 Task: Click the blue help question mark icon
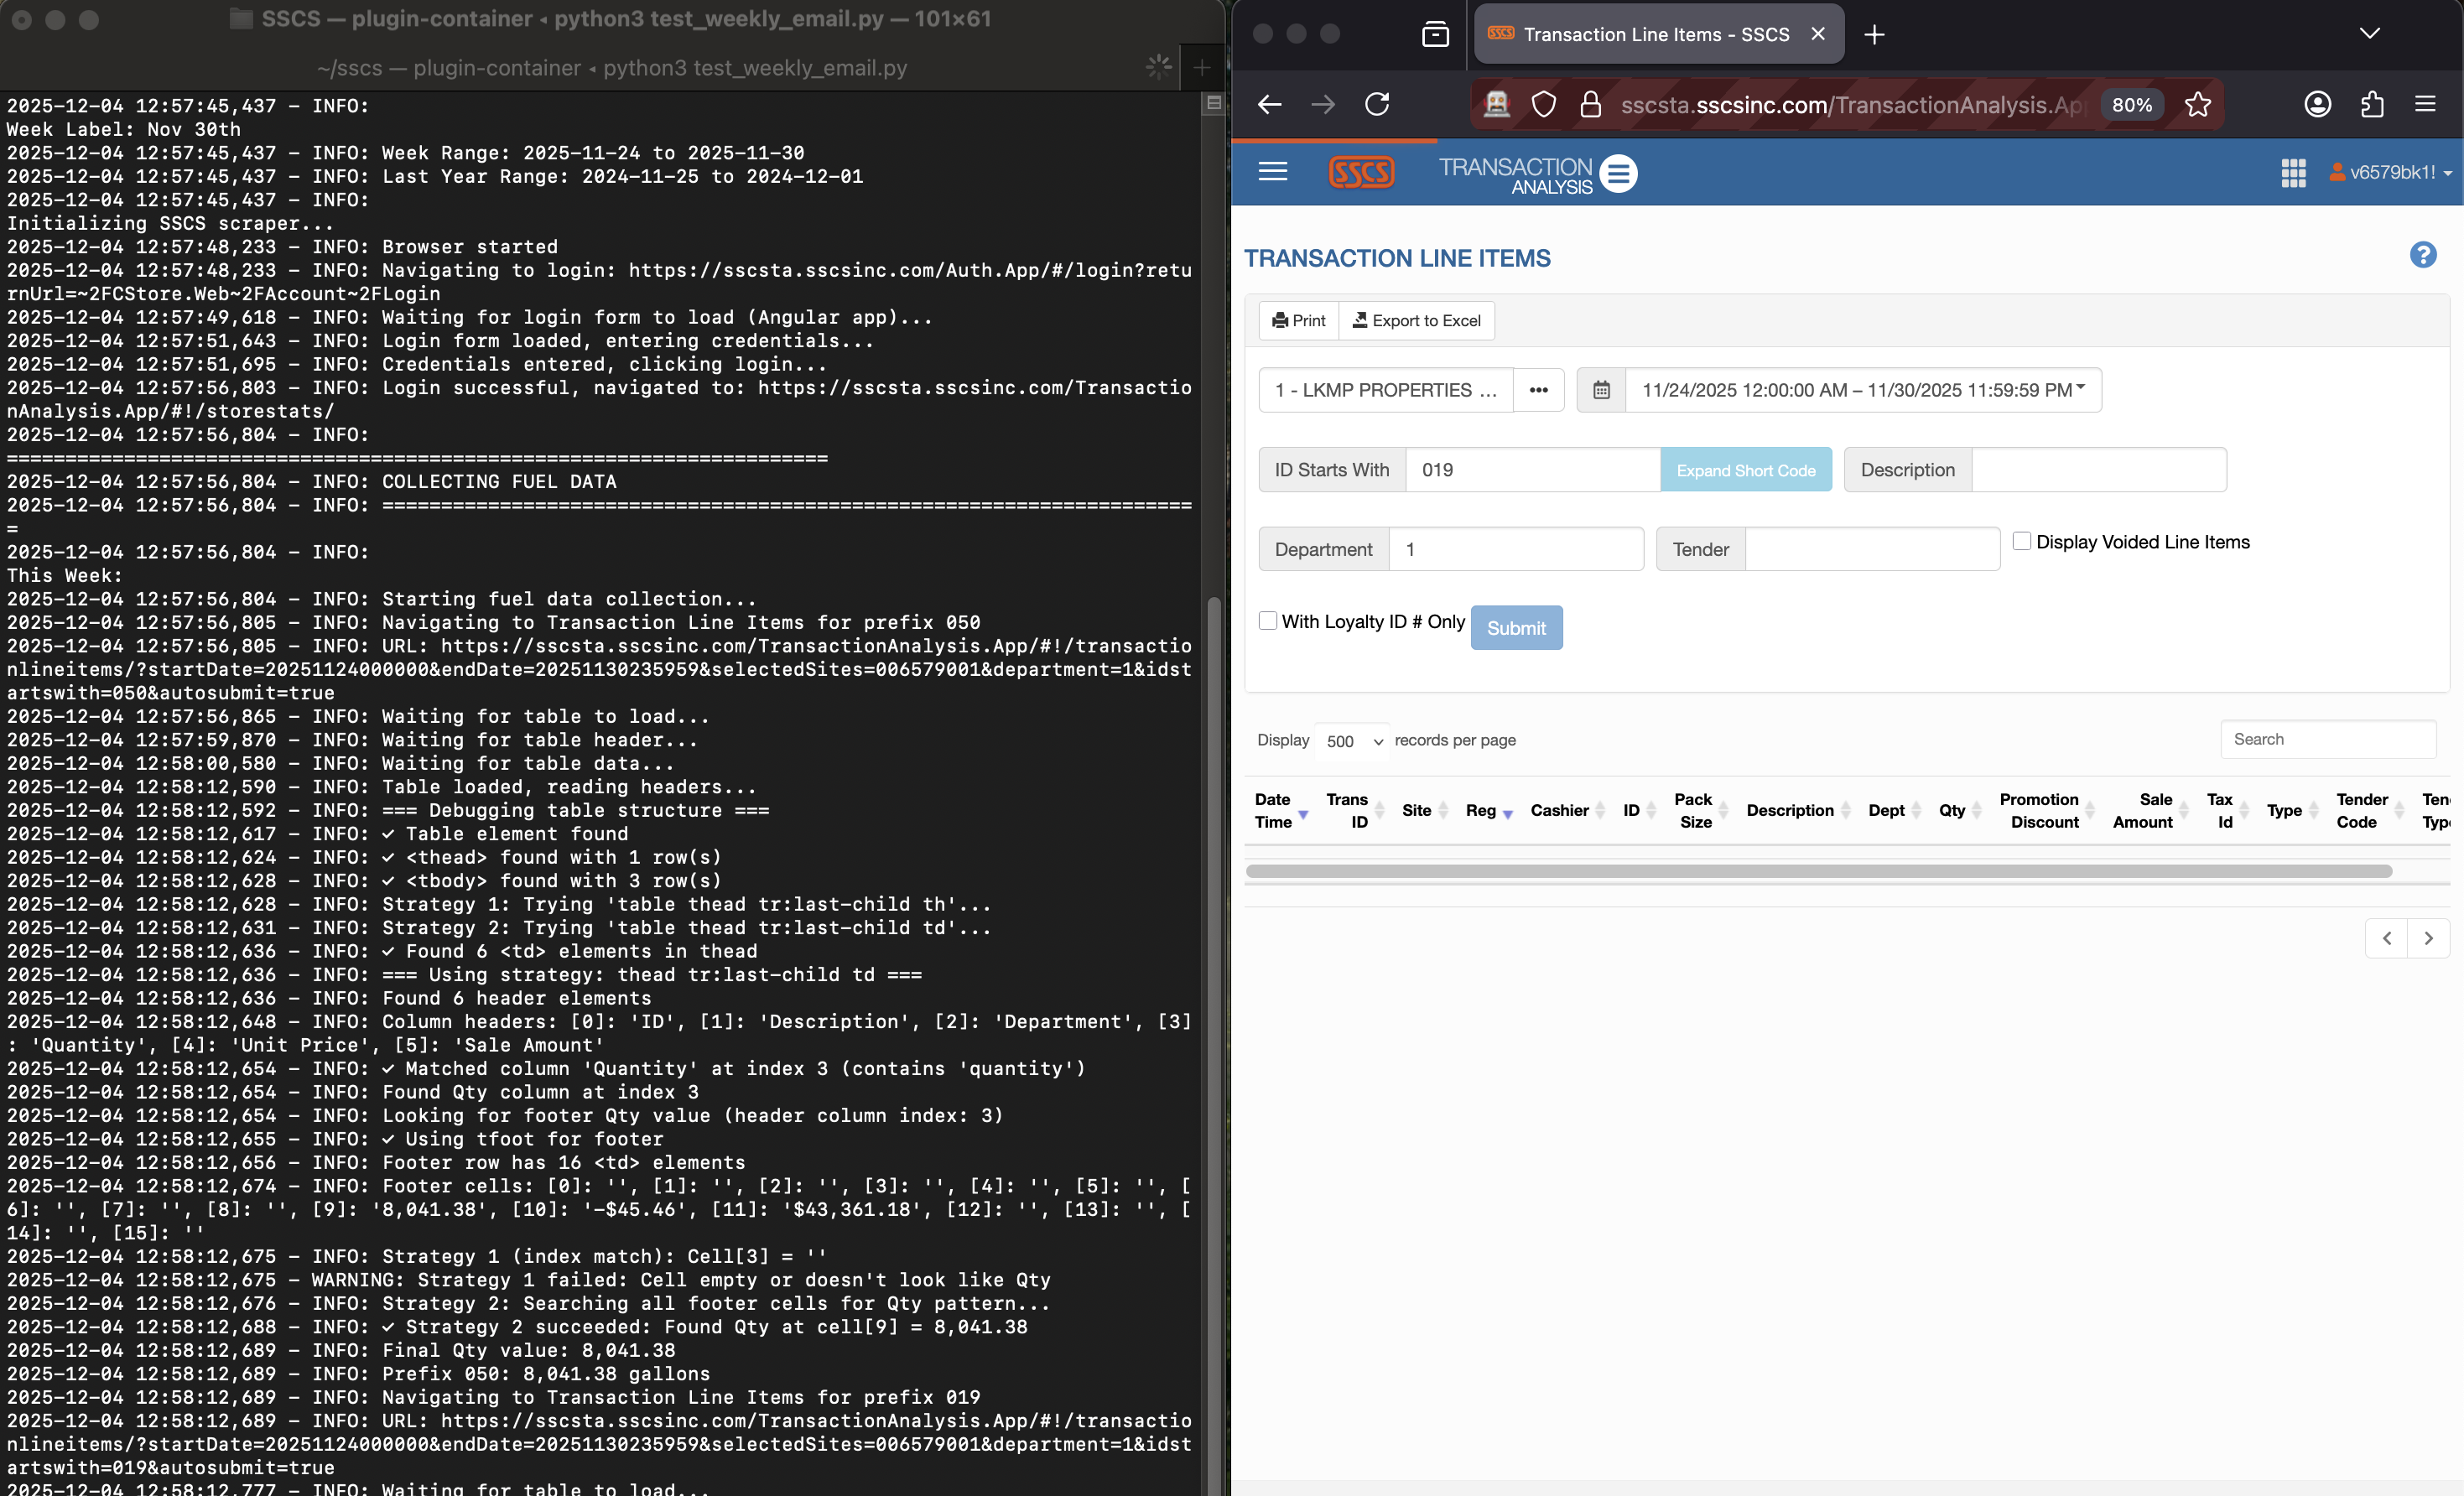2422,255
